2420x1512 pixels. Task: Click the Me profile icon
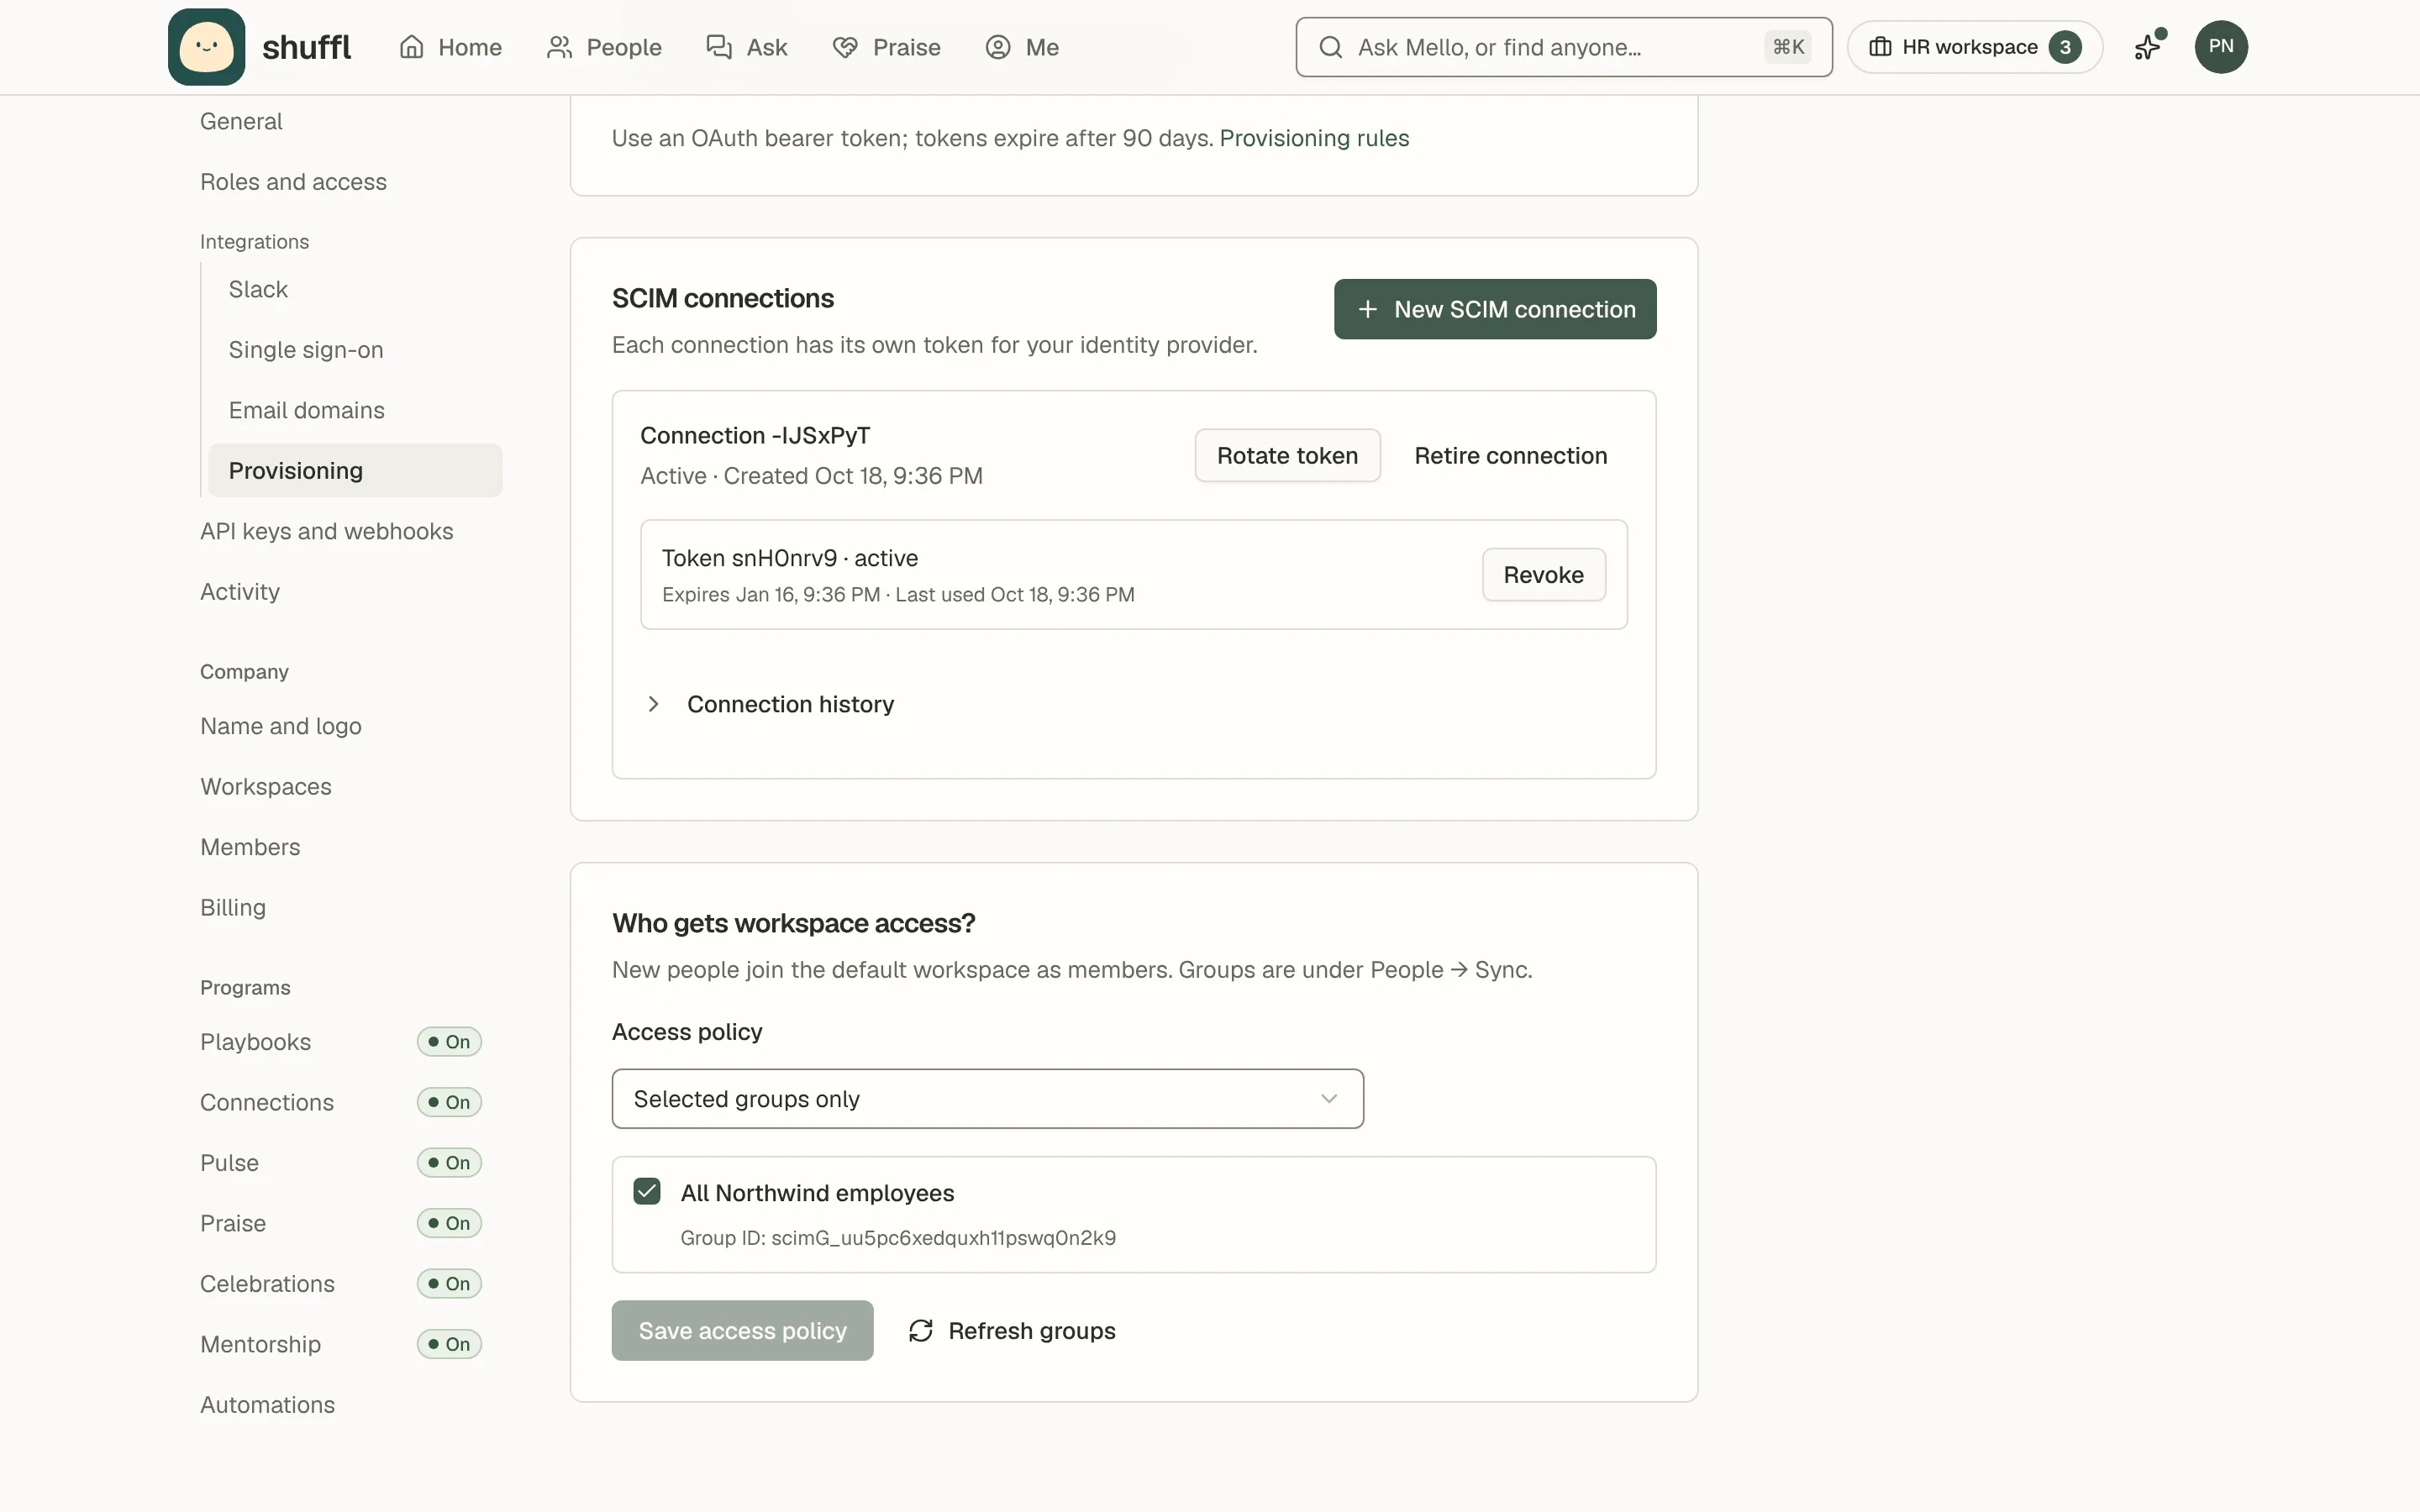coord(998,47)
